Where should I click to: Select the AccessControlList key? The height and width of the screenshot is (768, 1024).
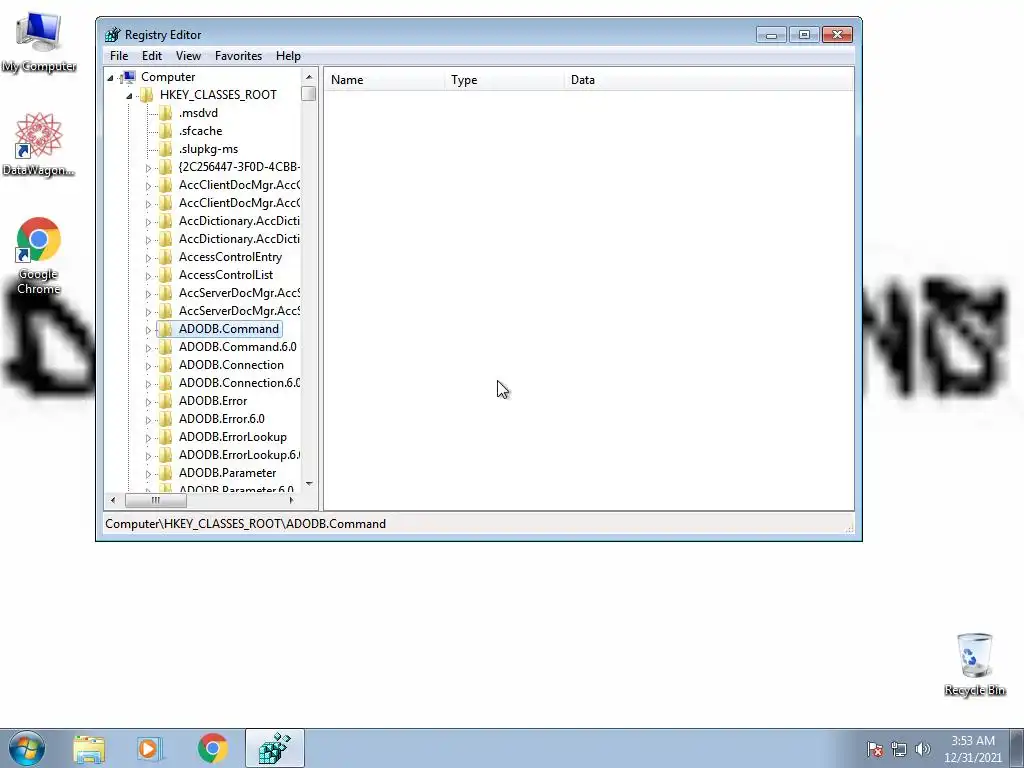coord(226,275)
